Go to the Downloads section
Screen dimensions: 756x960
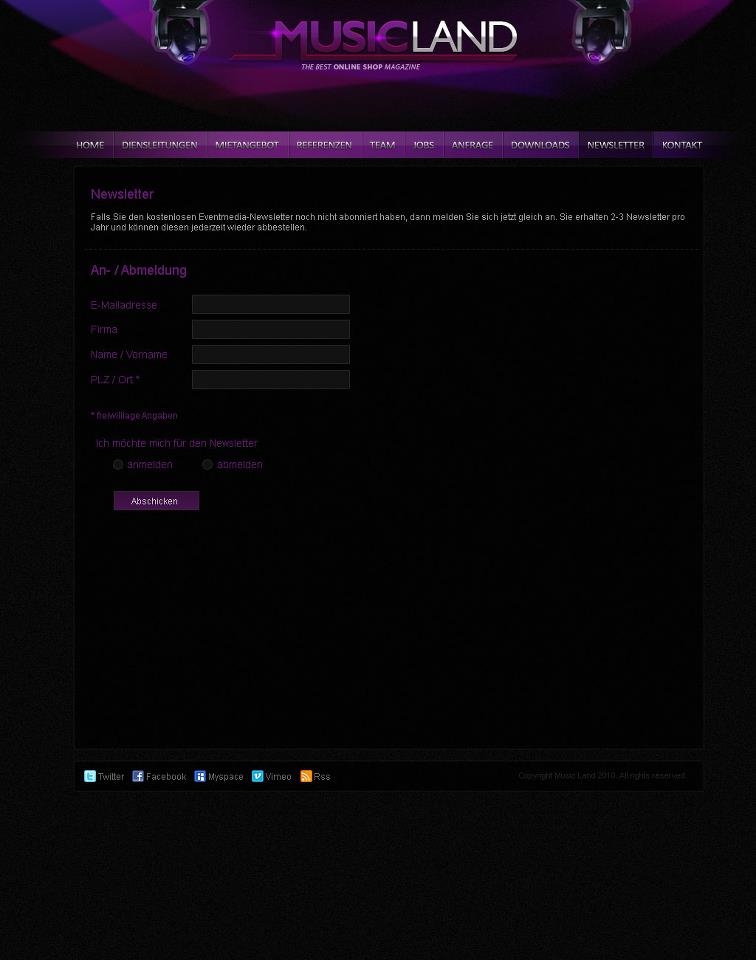(540, 145)
